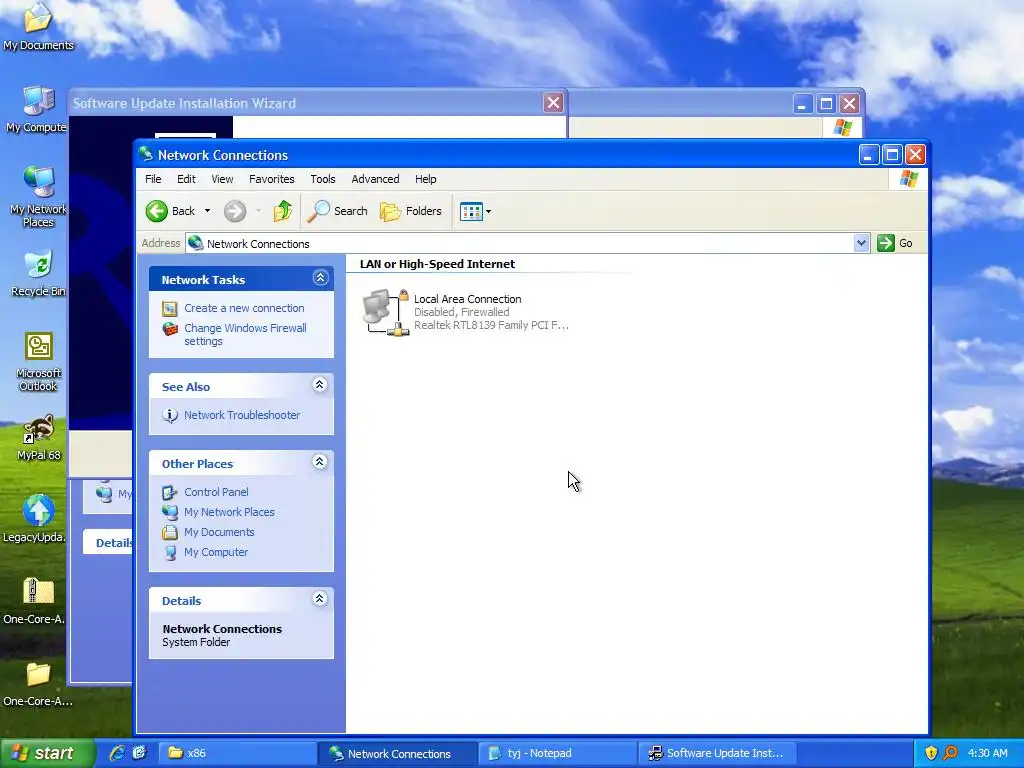Maximize the background window behind wizard
Viewport: 1024px width, 768px height.
(826, 103)
